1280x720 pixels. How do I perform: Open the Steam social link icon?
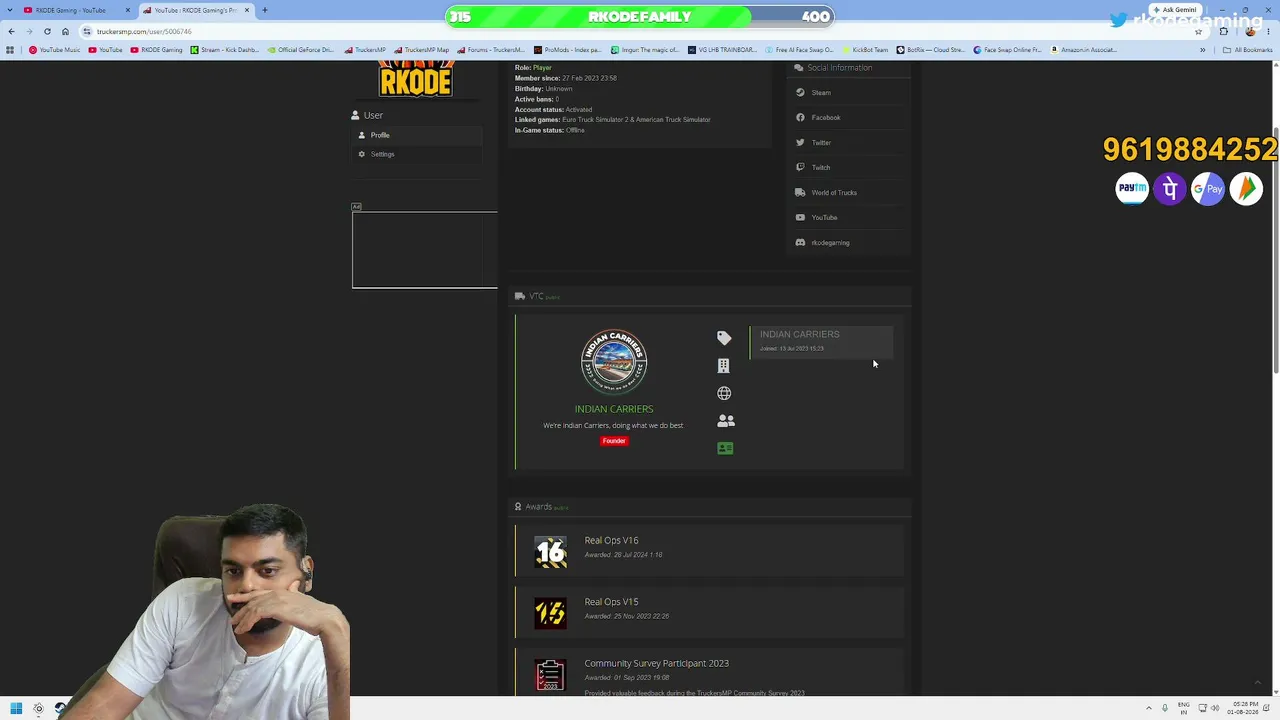800,93
